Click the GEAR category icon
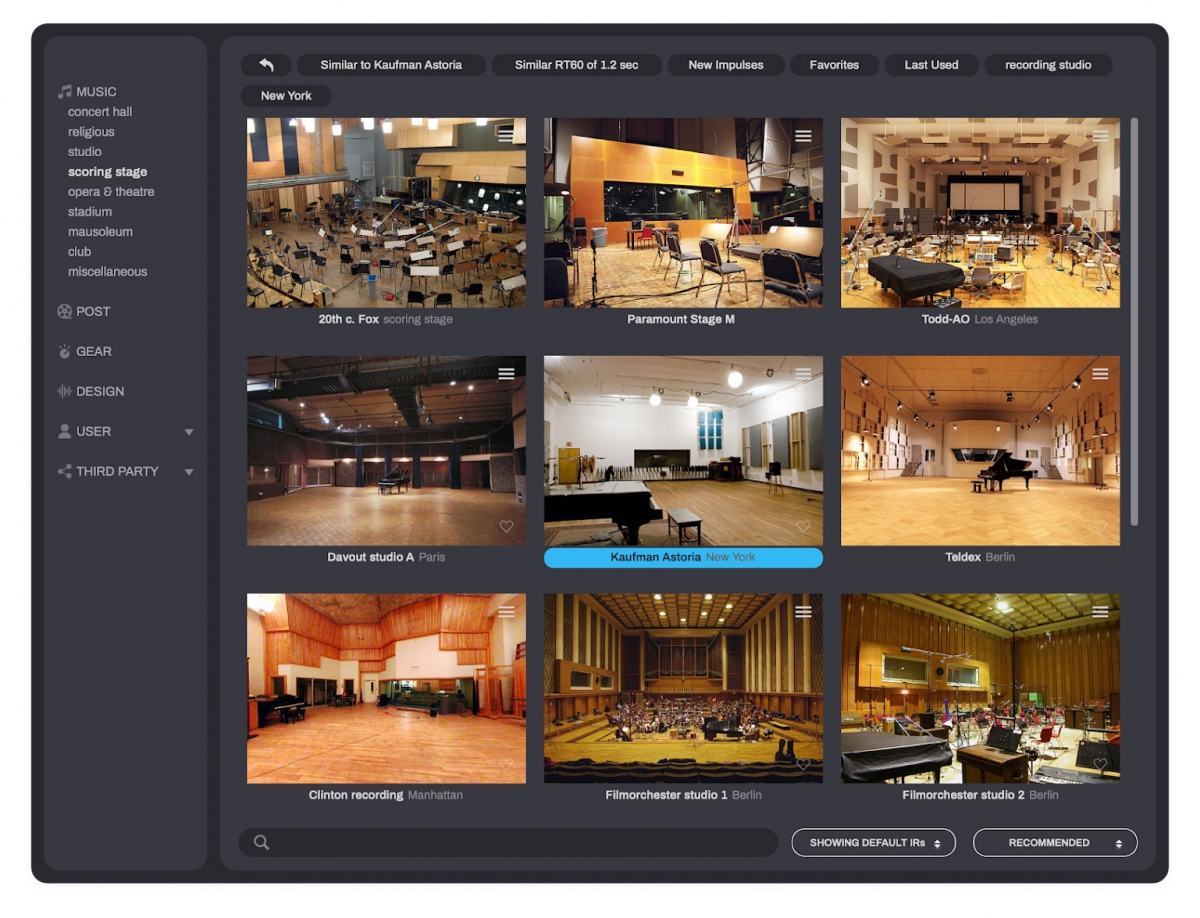Image resolution: width=1200 pixels, height=918 pixels. 65,352
